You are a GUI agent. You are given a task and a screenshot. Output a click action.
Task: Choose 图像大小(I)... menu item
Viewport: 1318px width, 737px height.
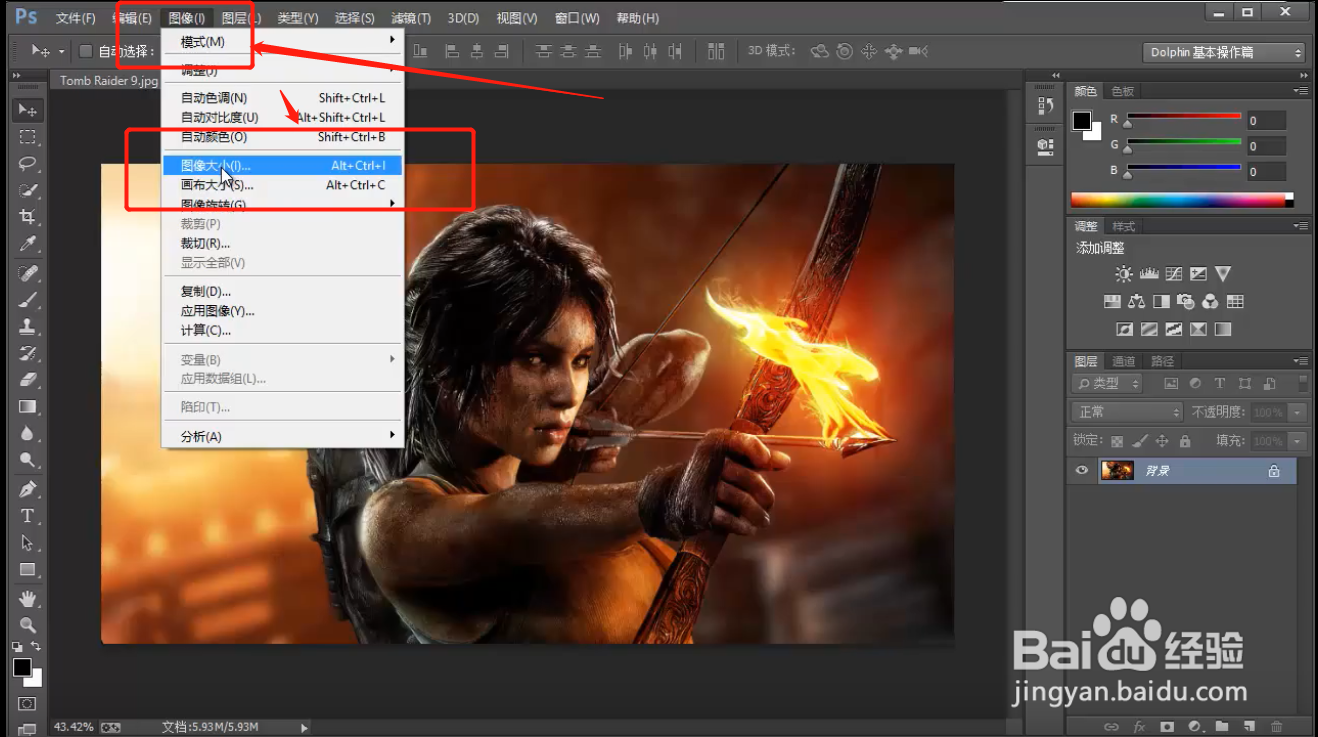click(283, 165)
